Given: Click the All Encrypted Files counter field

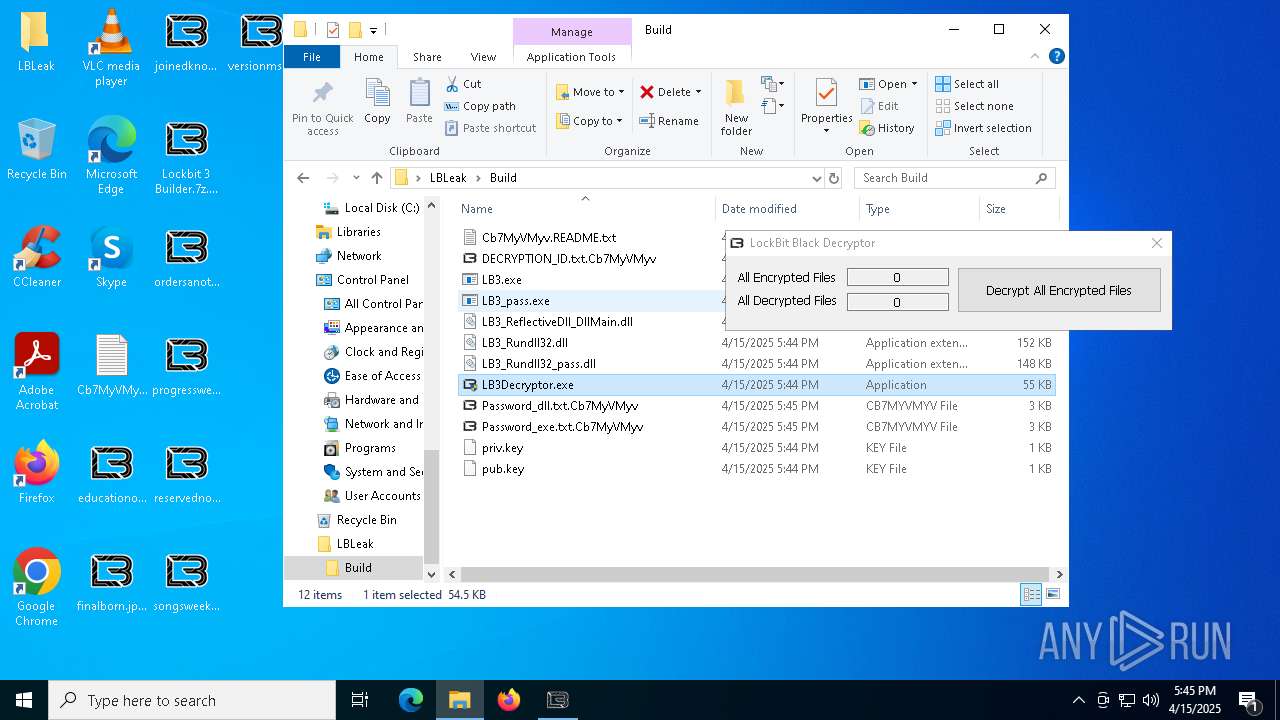Looking at the screenshot, I should (x=897, y=277).
